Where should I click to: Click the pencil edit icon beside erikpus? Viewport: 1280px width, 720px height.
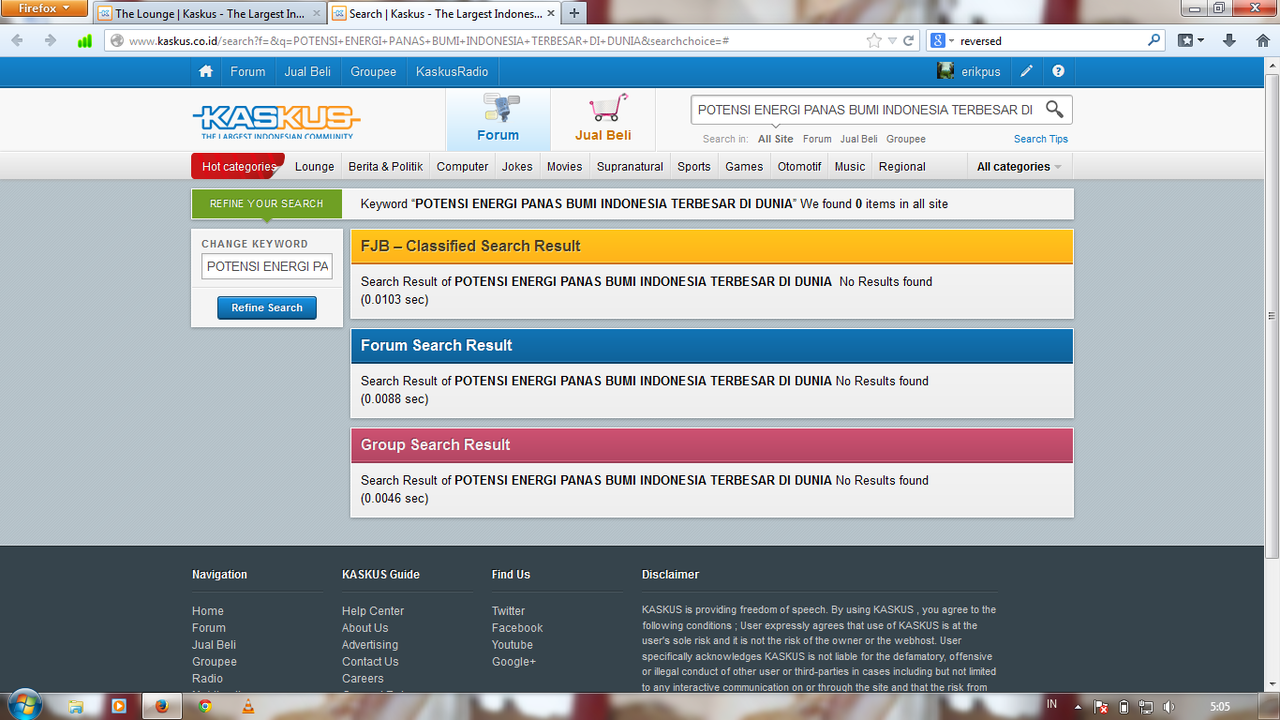(1026, 71)
